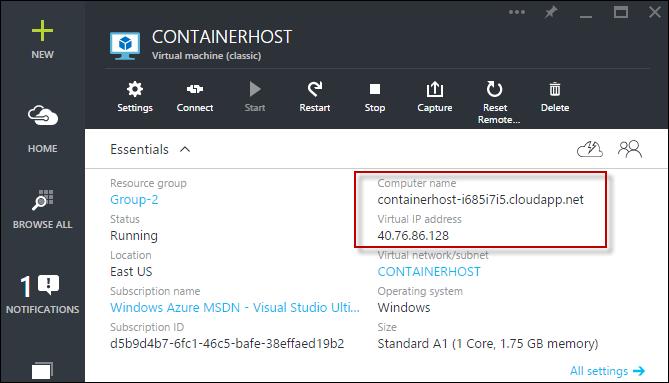Collapse the Essentials section chevron
669x383 pixels.
coord(185,149)
